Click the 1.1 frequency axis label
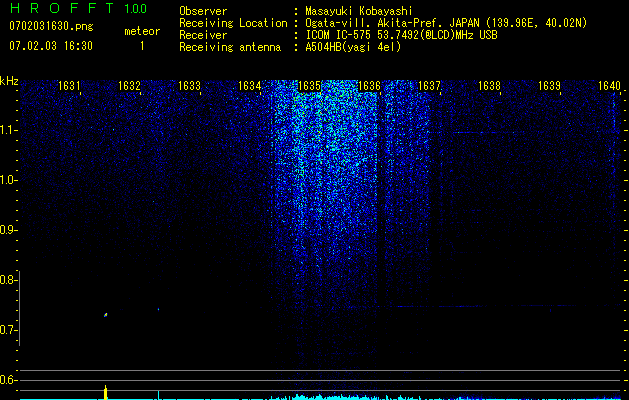 tap(8, 130)
